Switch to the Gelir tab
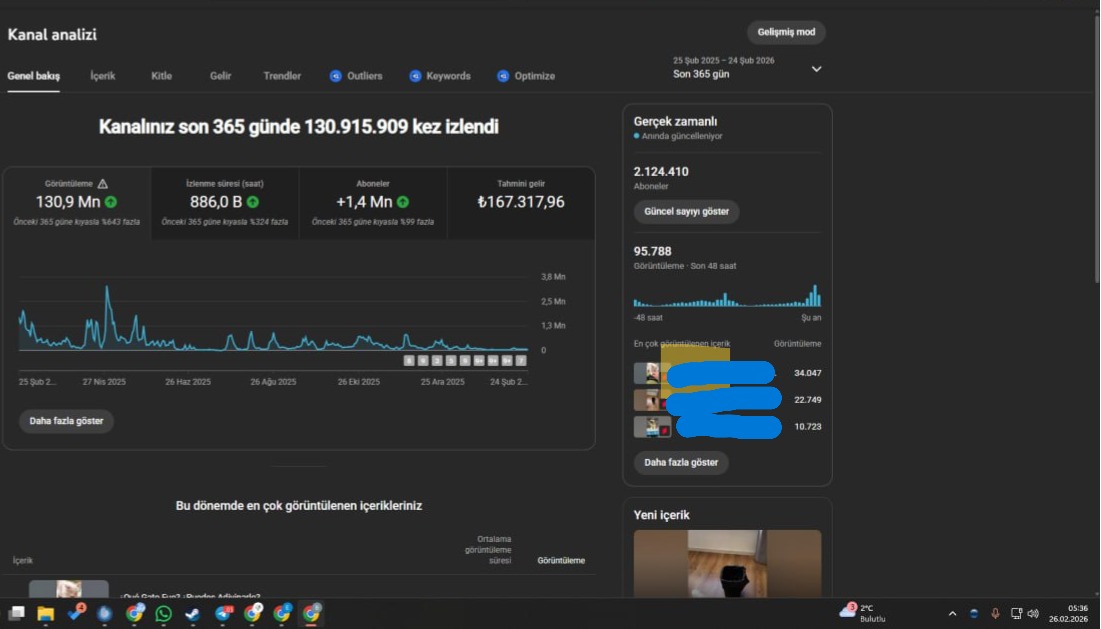The image size is (1101, 629). click(220, 76)
